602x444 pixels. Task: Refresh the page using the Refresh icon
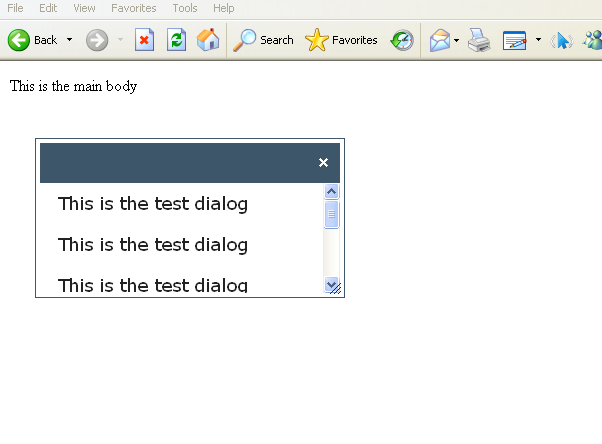click(x=176, y=40)
